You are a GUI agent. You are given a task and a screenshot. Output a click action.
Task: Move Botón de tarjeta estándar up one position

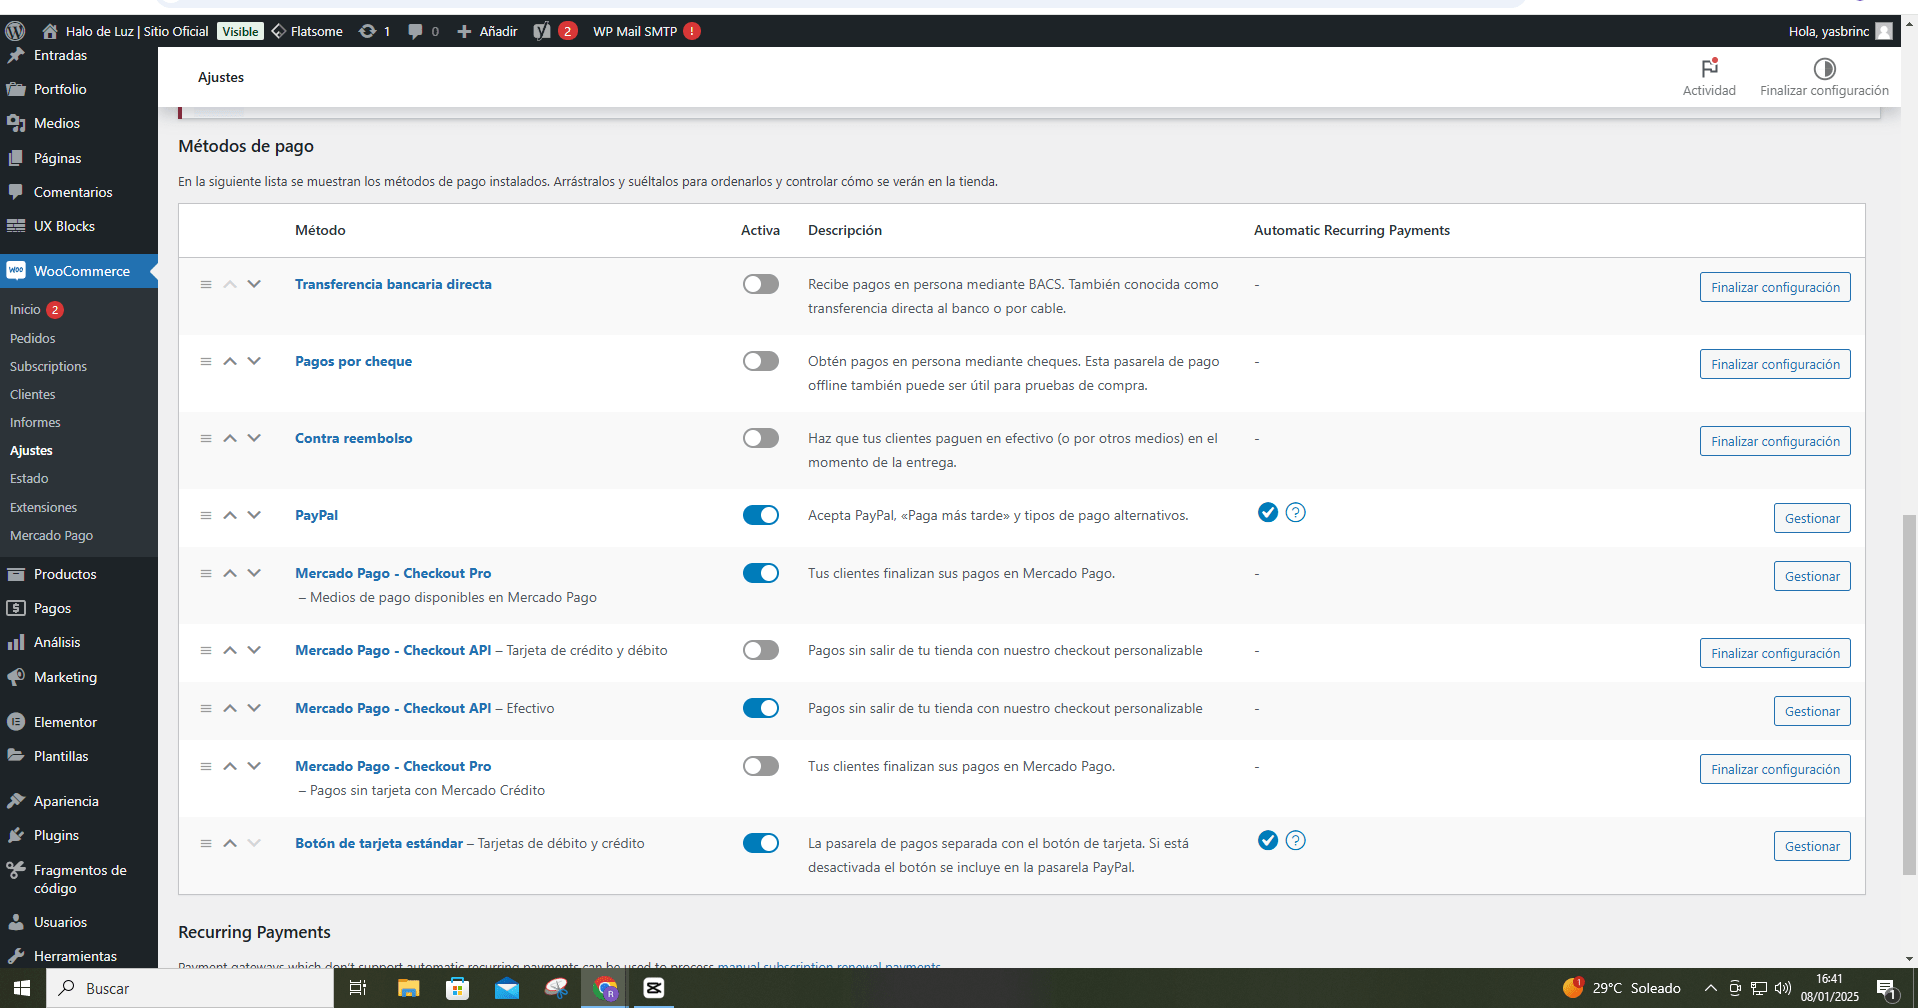pyautogui.click(x=230, y=844)
